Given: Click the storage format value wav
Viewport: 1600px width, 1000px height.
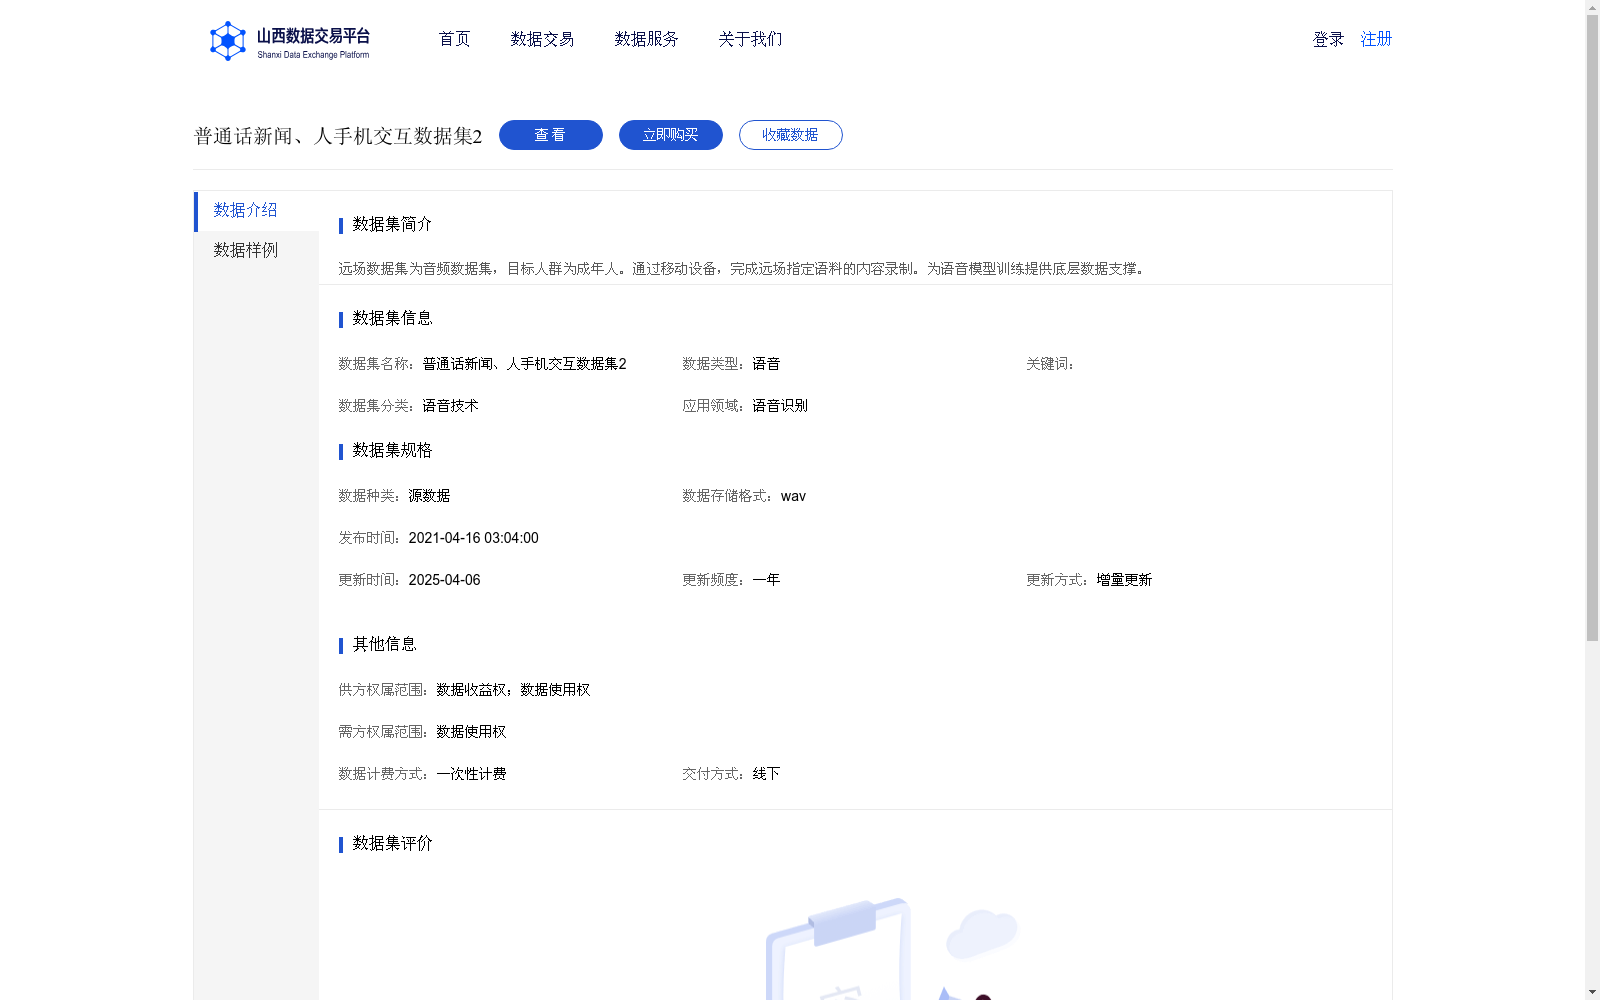Looking at the screenshot, I should (x=793, y=496).
